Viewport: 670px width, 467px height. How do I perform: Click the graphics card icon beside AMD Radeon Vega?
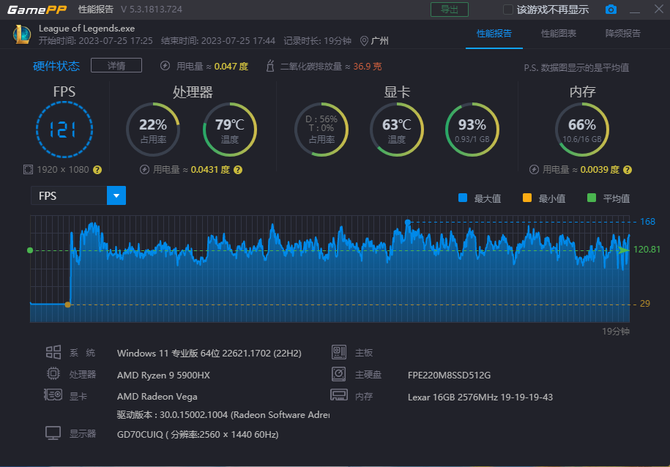[54, 396]
